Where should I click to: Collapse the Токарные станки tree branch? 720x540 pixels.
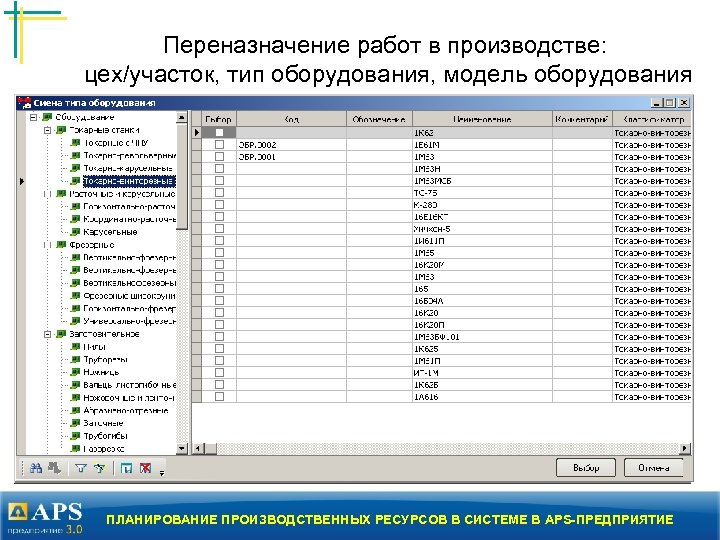point(47,130)
